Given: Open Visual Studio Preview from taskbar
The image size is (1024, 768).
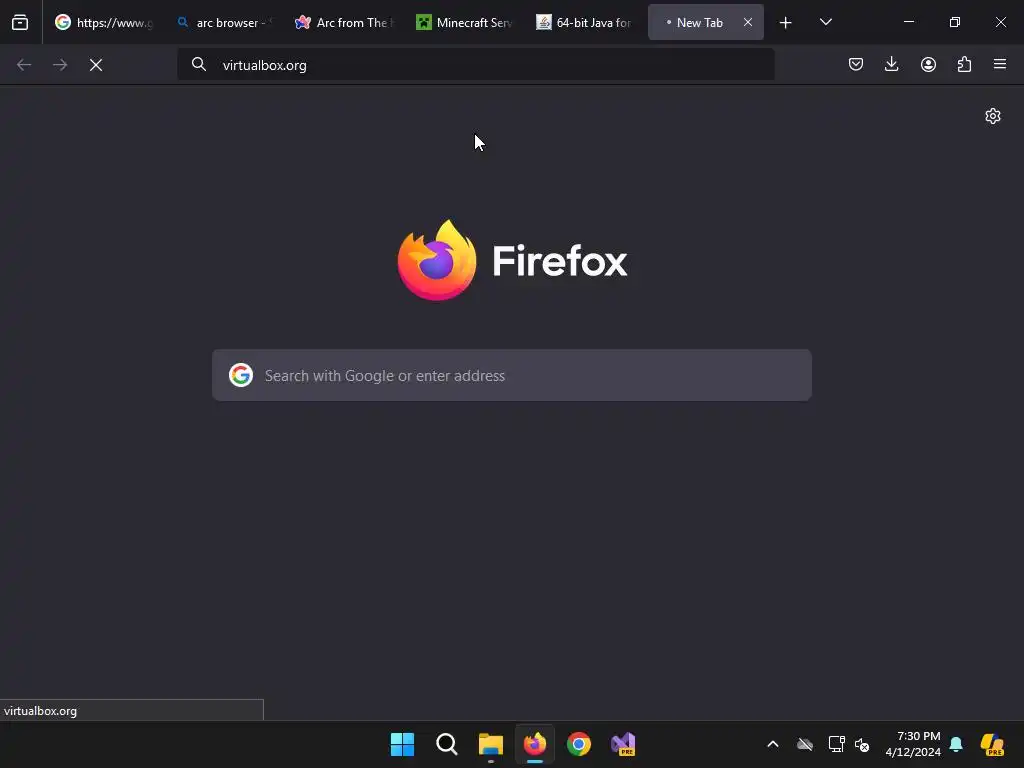Looking at the screenshot, I should click(x=623, y=744).
